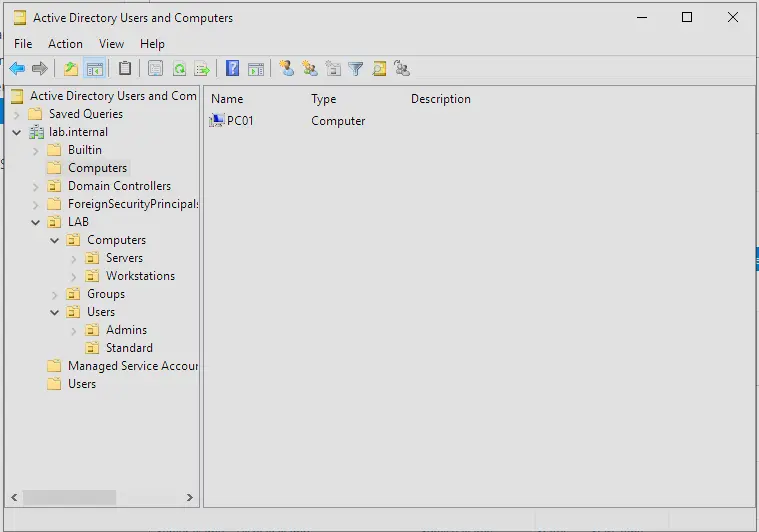The image size is (759, 532).
Task: Open the View menu
Action: click(x=111, y=44)
